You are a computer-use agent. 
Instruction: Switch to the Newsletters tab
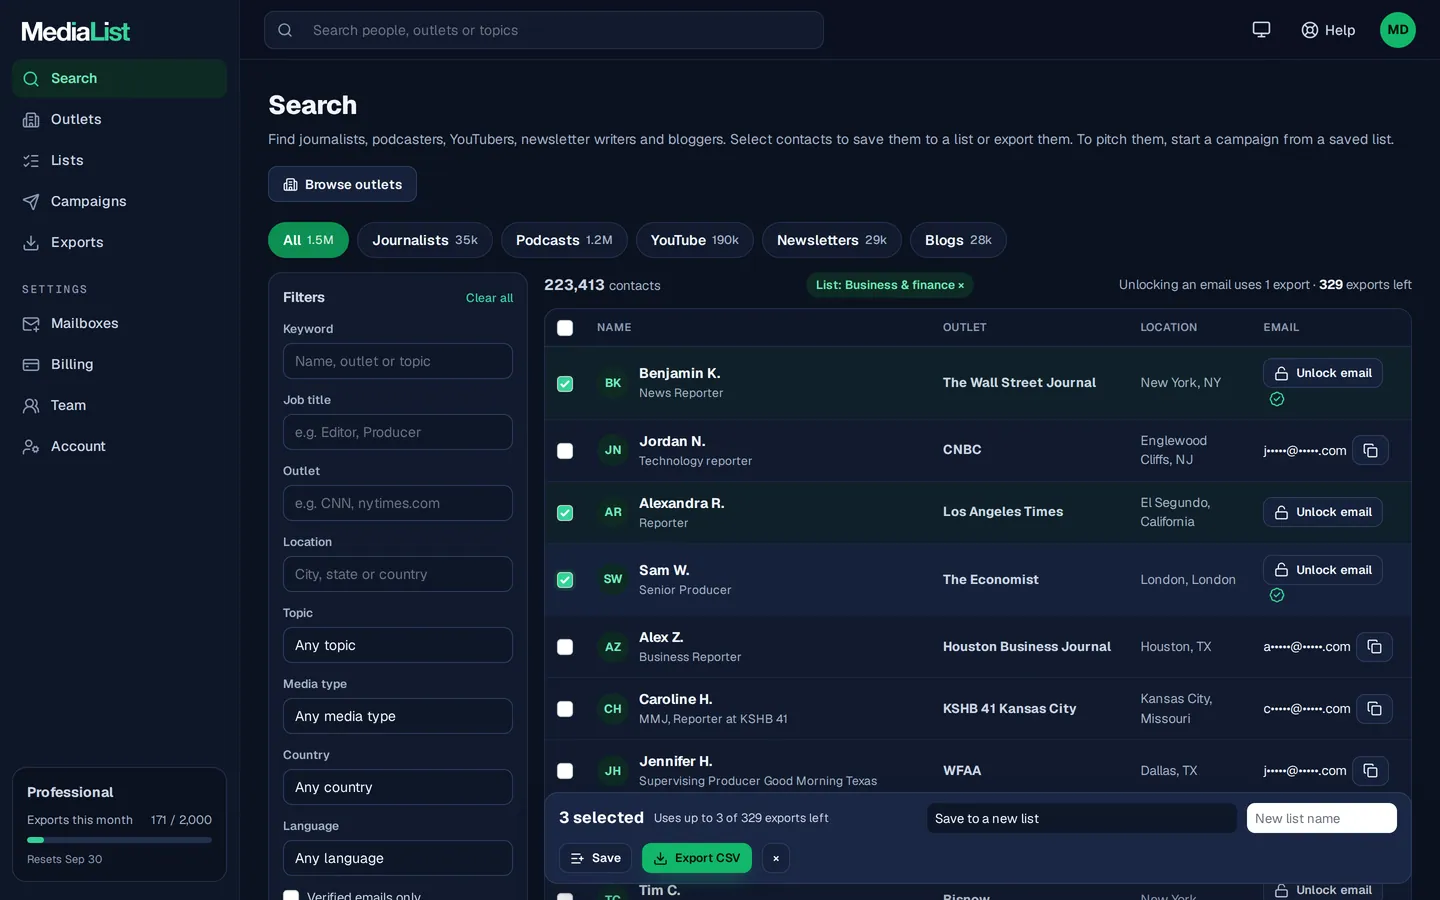(x=832, y=240)
